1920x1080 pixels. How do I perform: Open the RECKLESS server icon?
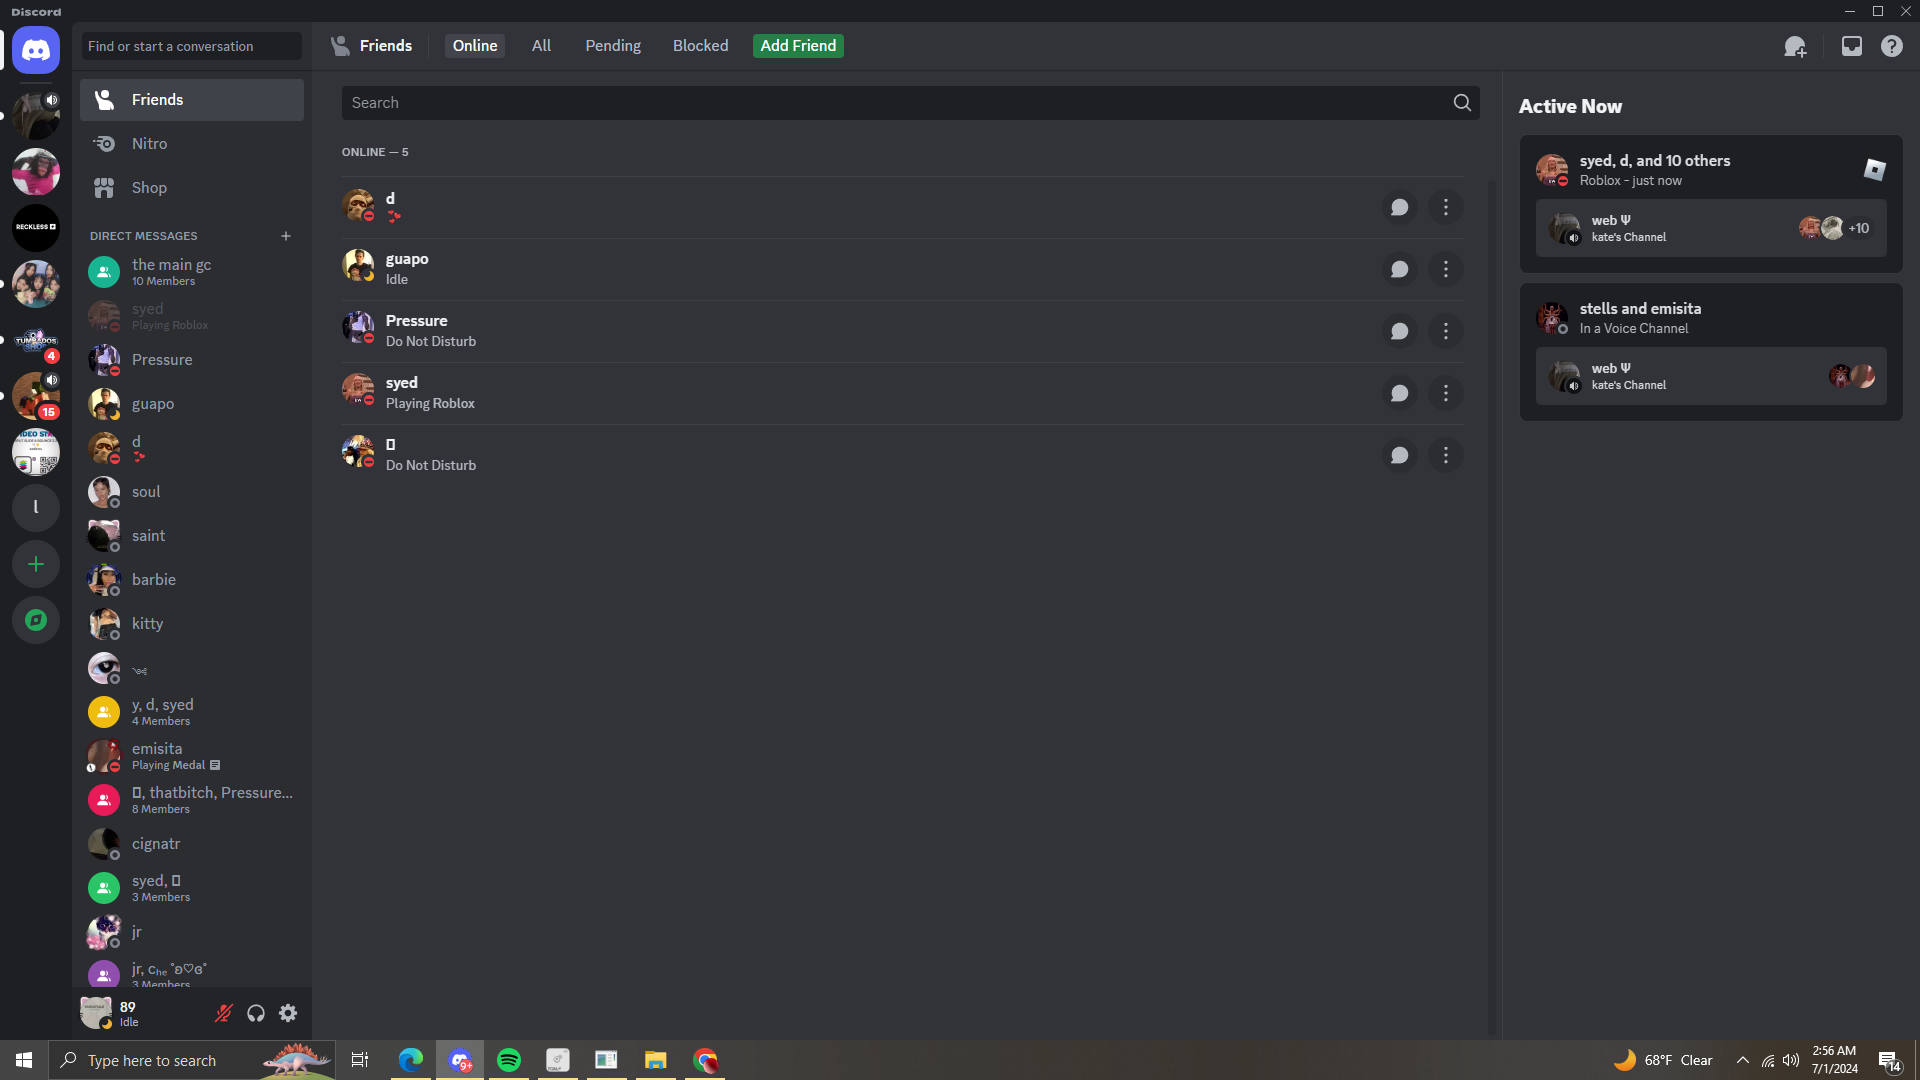click(x=36, y=227)
